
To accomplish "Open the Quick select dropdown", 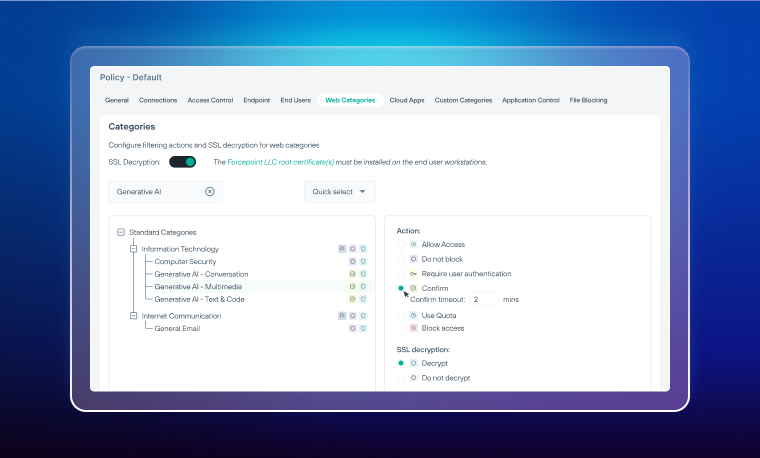I will [339, 191].
